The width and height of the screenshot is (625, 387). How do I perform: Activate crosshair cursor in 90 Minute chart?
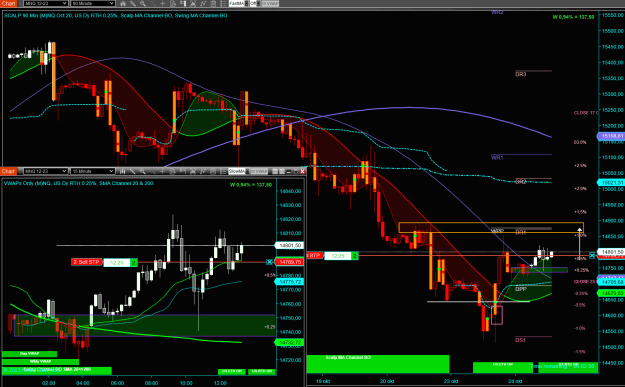[163, 4]
